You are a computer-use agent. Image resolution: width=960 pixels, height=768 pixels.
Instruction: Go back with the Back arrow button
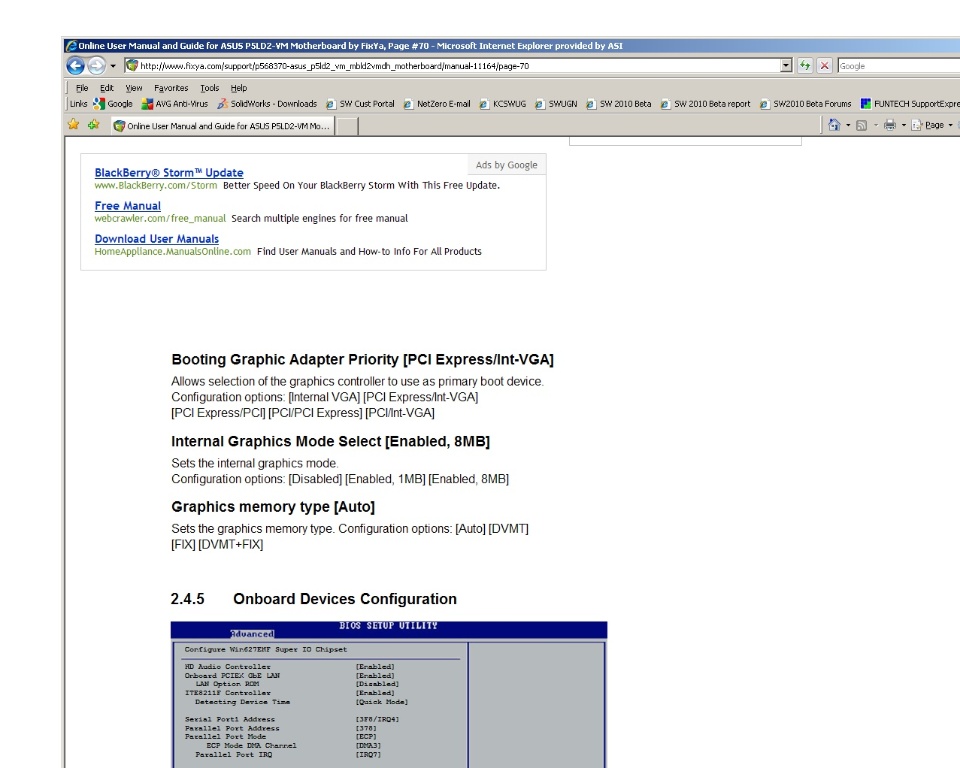(x=75, y=66)
